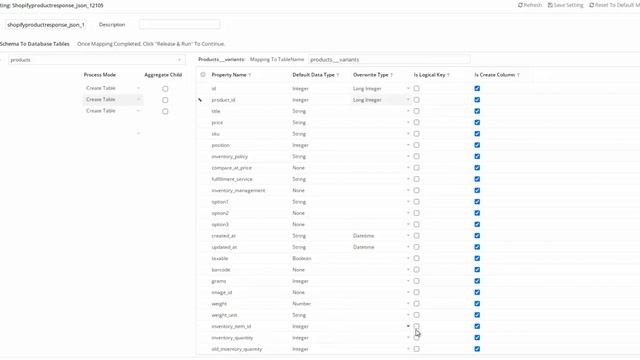Select the inventory_management property name
This screenshot has width=640, height=360.
coord(238,191)
